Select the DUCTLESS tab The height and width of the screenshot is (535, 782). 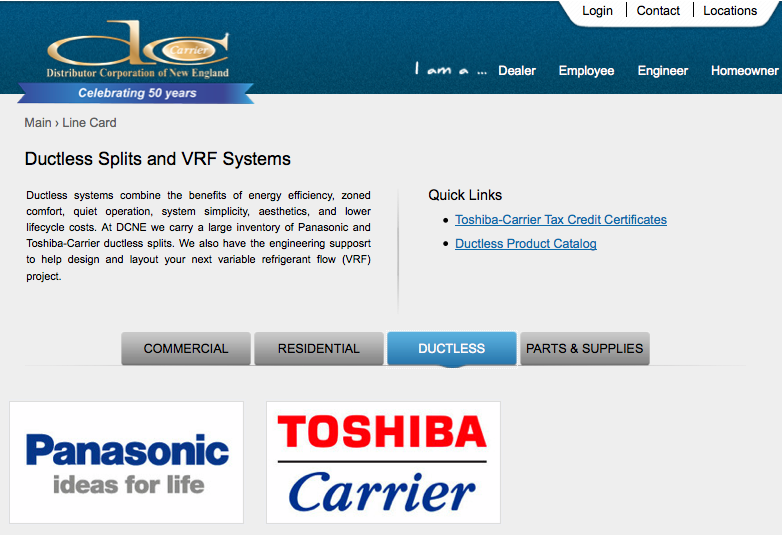coord(451,349)
